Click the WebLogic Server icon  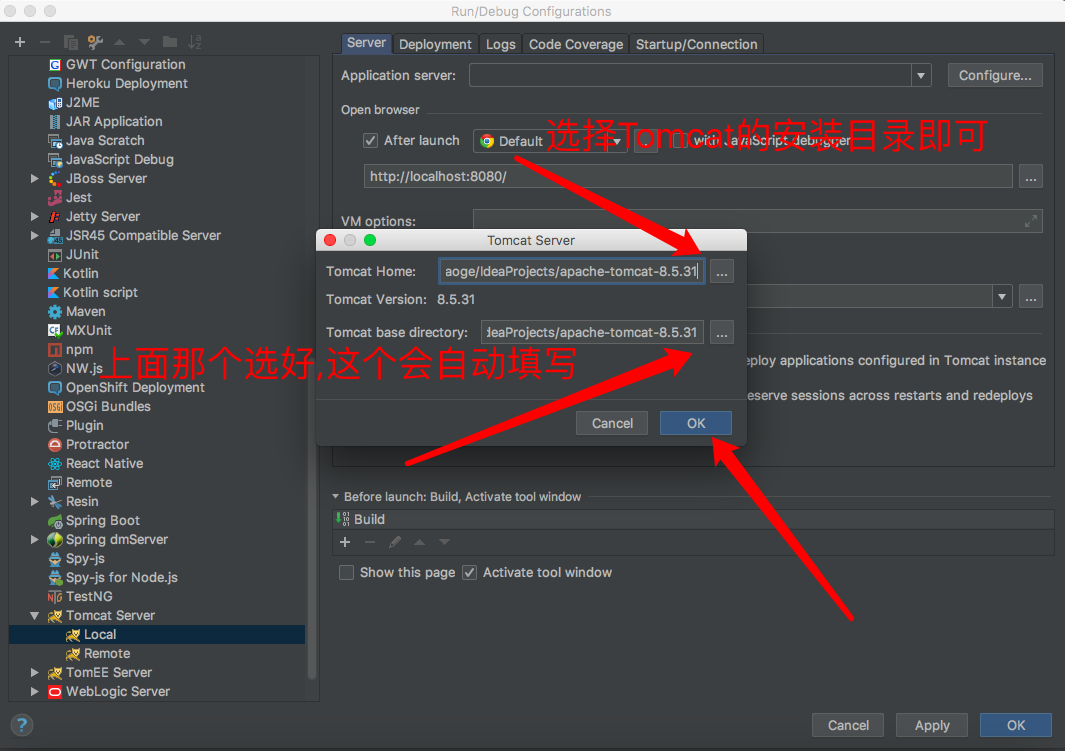pos(55,692)
